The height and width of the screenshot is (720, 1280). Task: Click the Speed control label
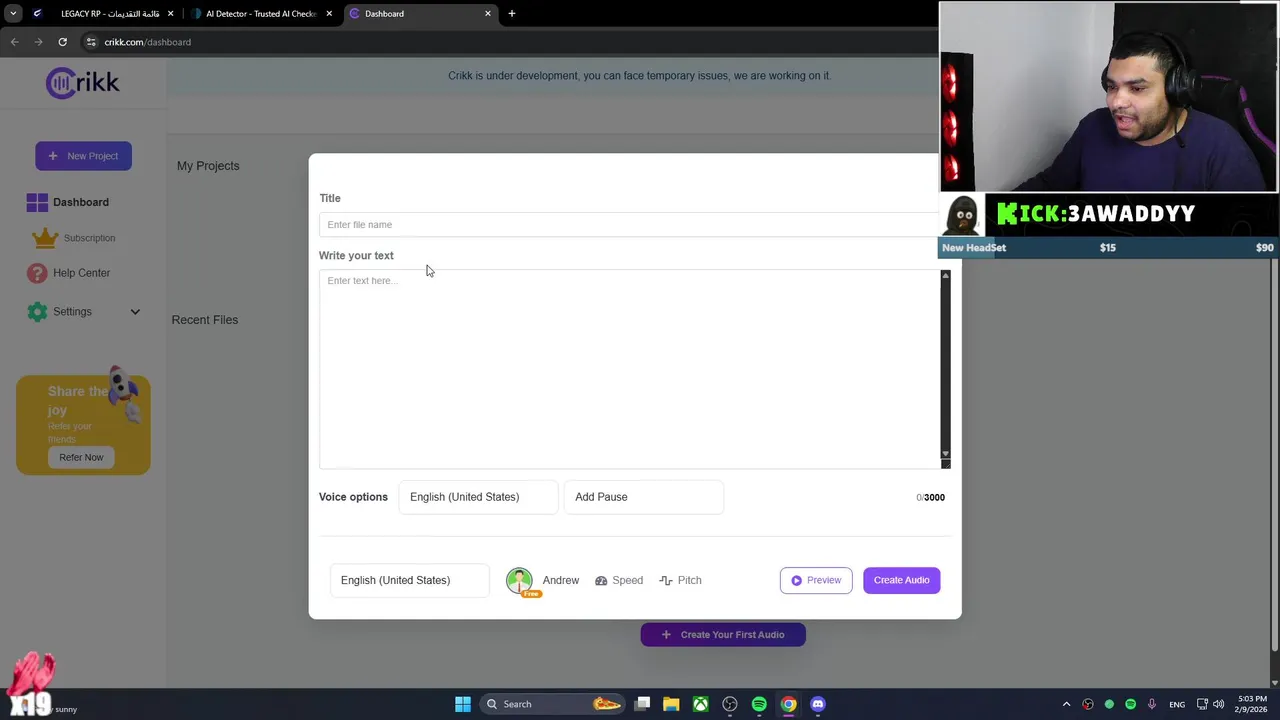(628, 580)
